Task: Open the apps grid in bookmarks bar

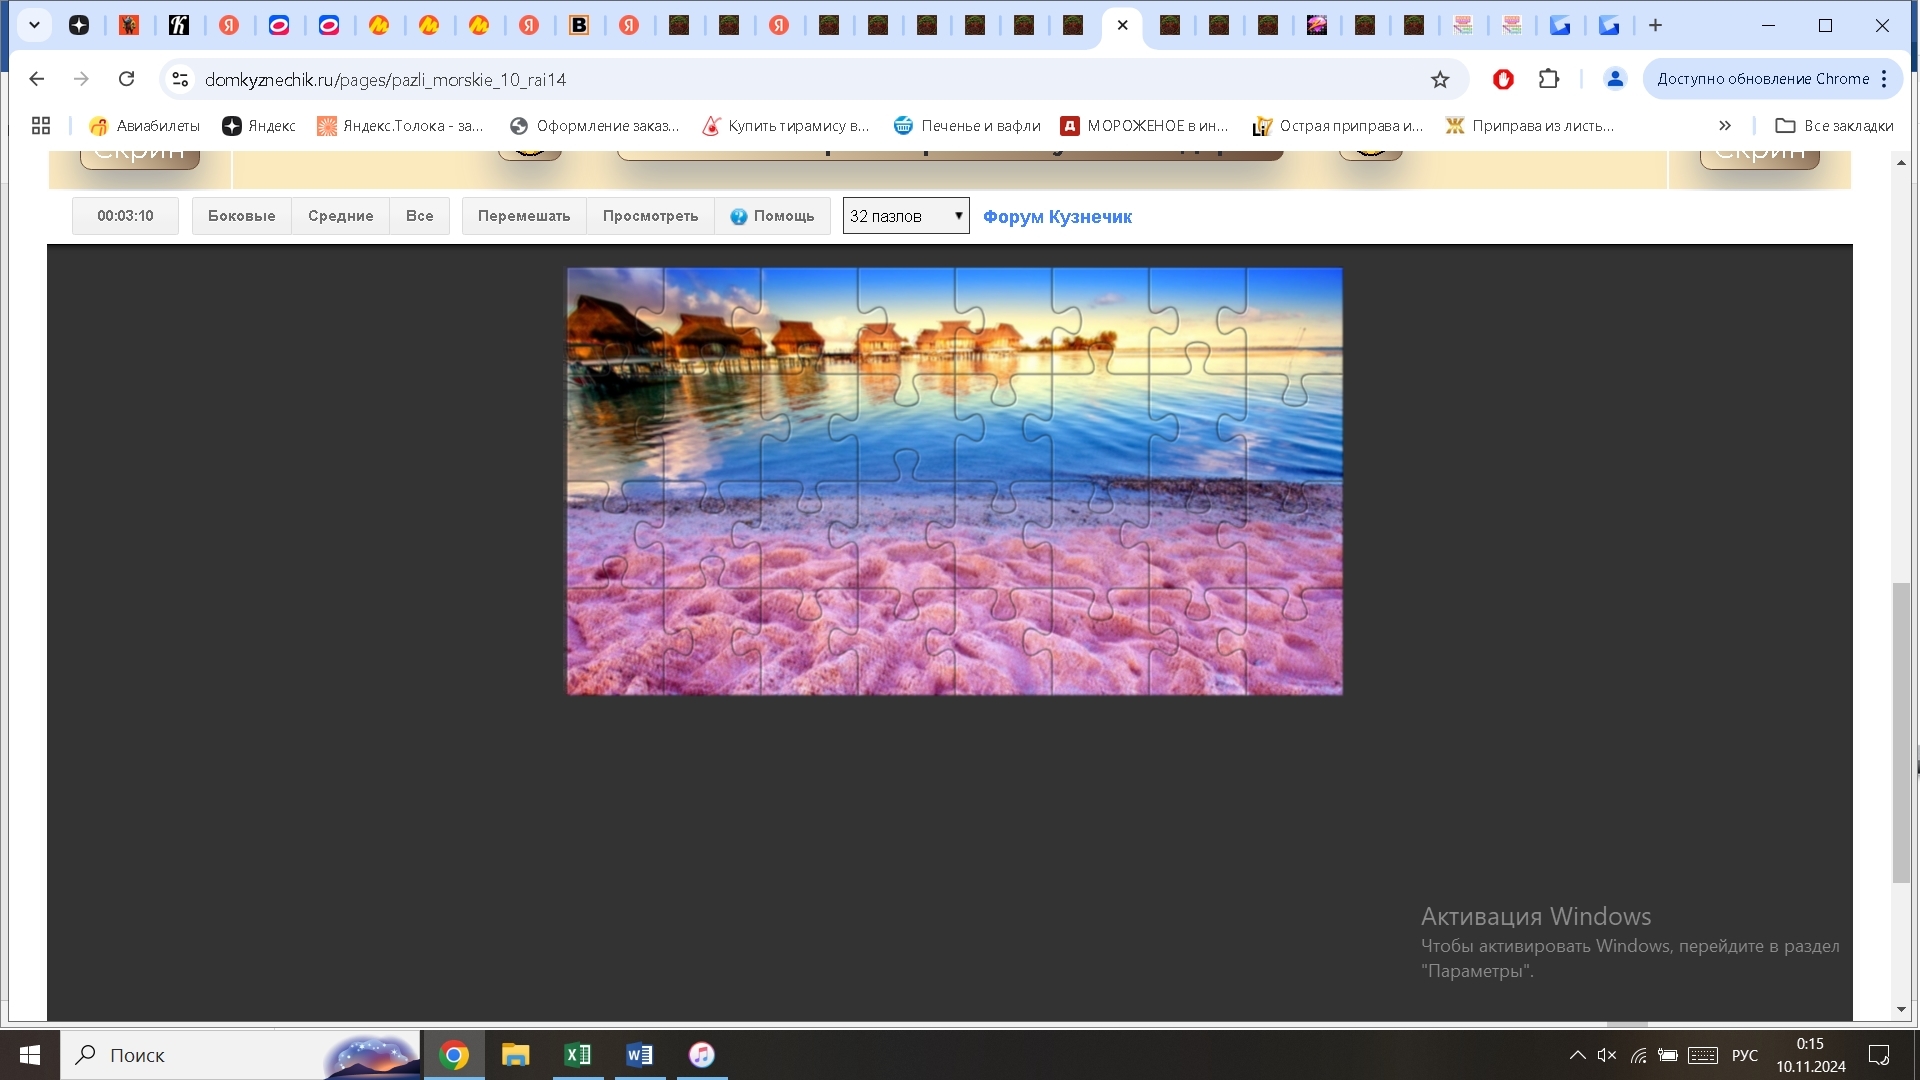Action: (41, 126)
